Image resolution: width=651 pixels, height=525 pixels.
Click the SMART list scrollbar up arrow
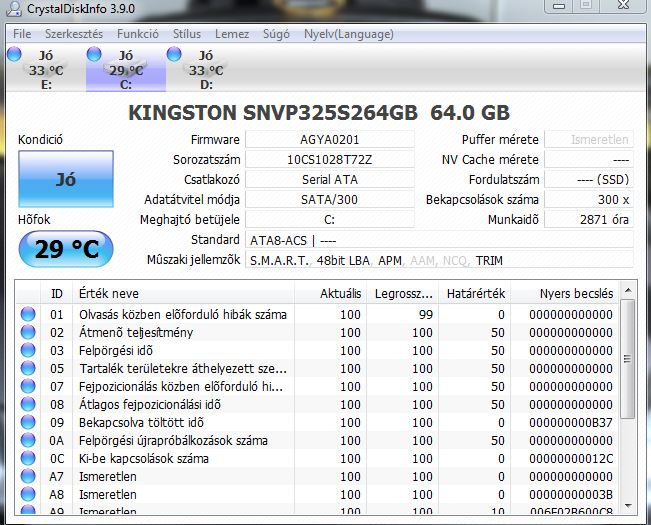628,291
